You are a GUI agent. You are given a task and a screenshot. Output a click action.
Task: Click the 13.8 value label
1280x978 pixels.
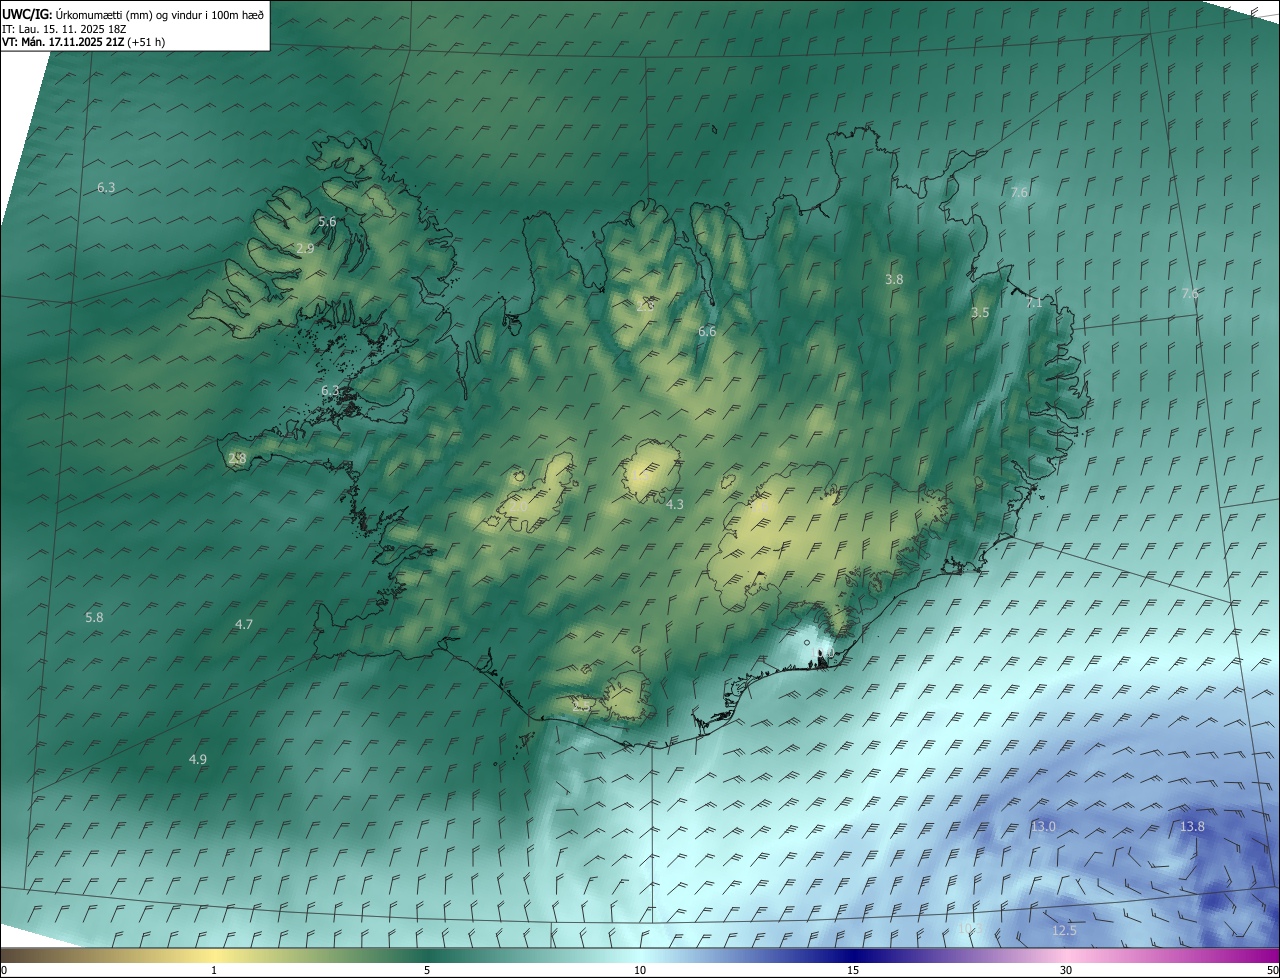(x=1192, y=826)
